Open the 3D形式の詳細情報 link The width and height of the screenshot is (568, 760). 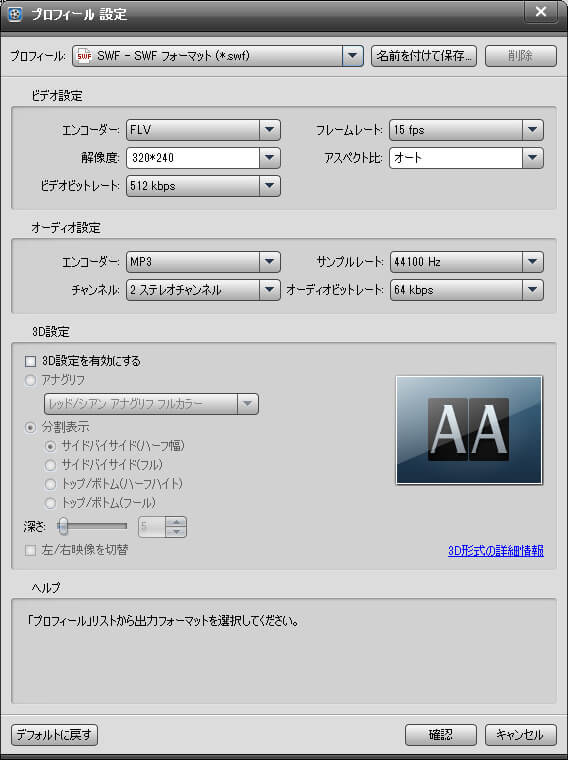pyautogui.click(x=496, y=551)
